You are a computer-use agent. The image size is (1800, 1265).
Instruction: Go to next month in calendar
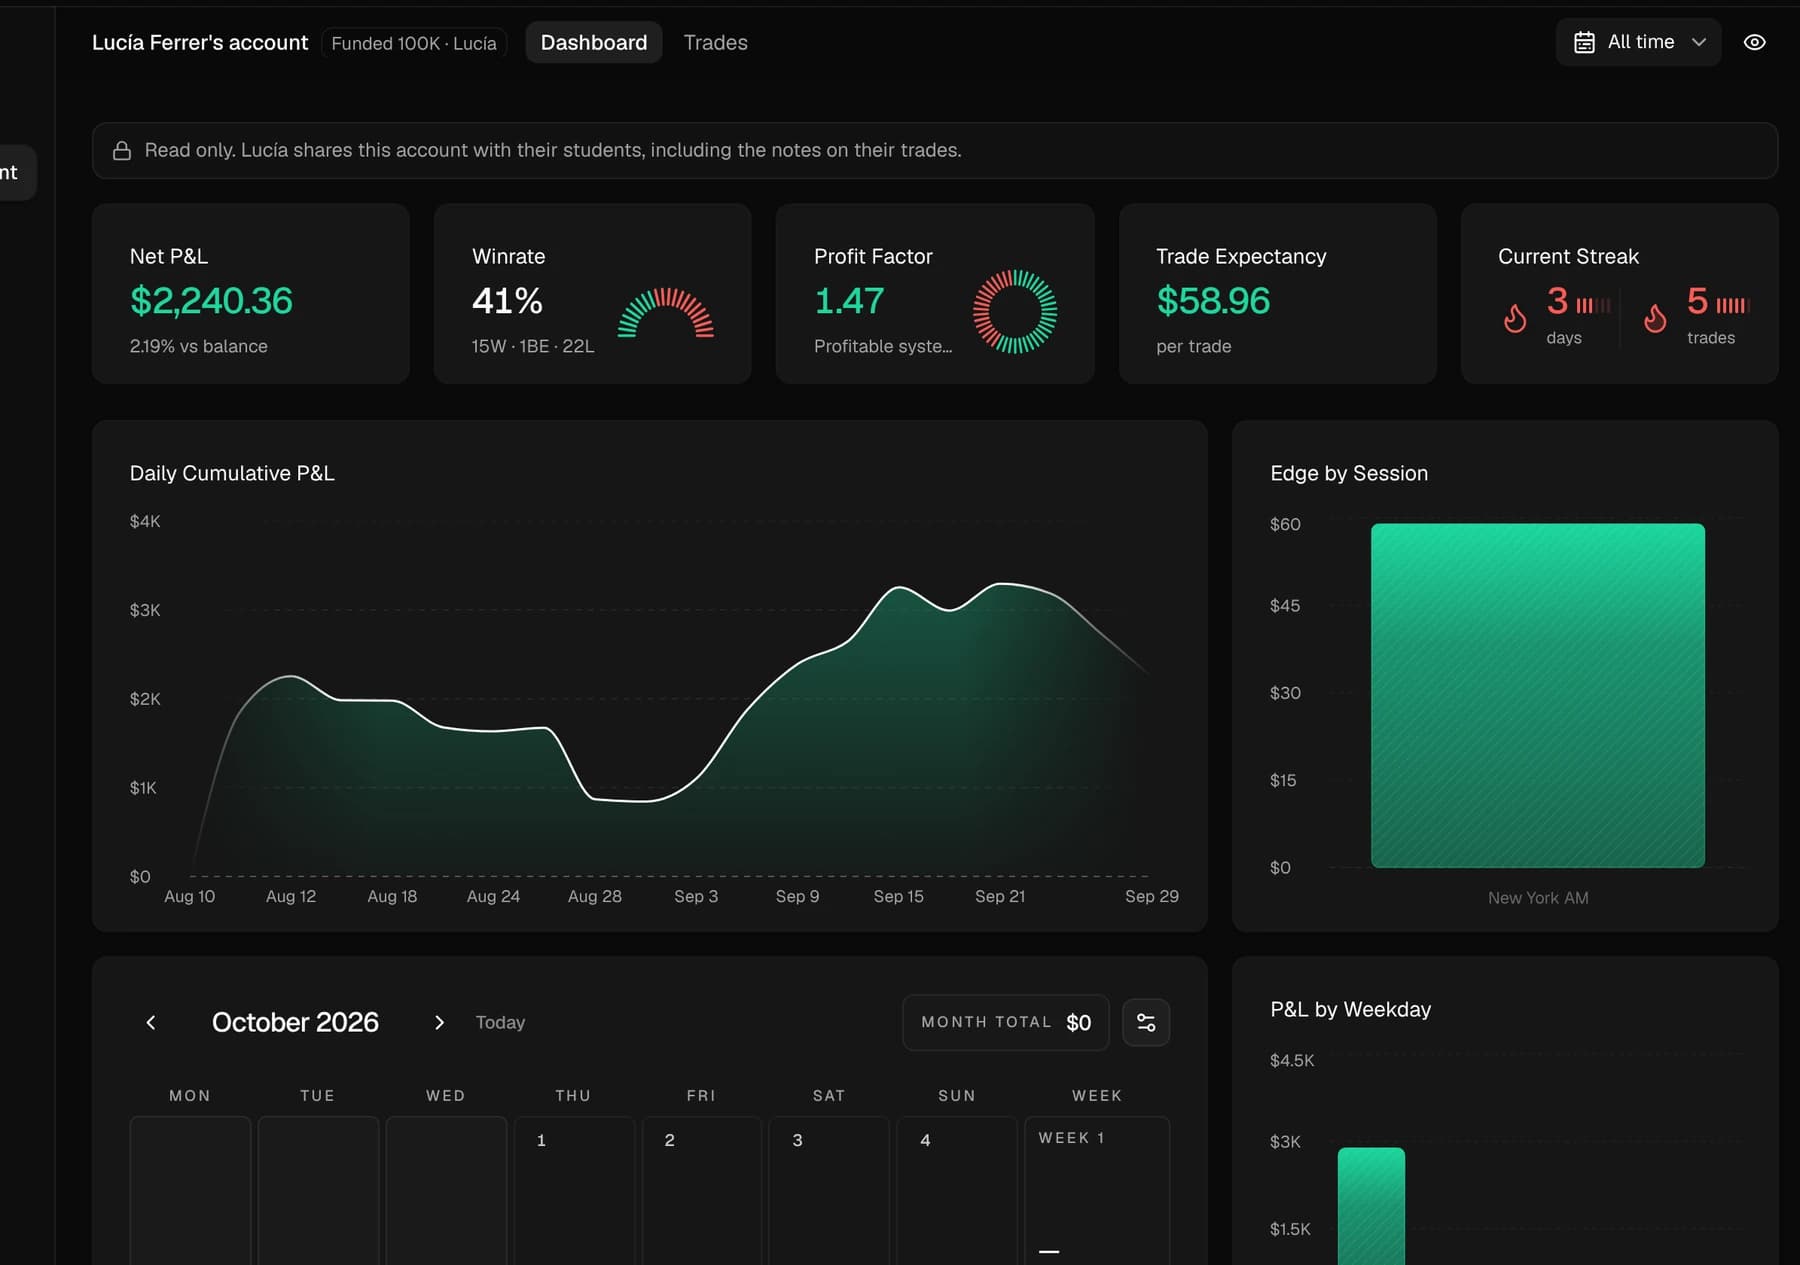[439, 1022]
